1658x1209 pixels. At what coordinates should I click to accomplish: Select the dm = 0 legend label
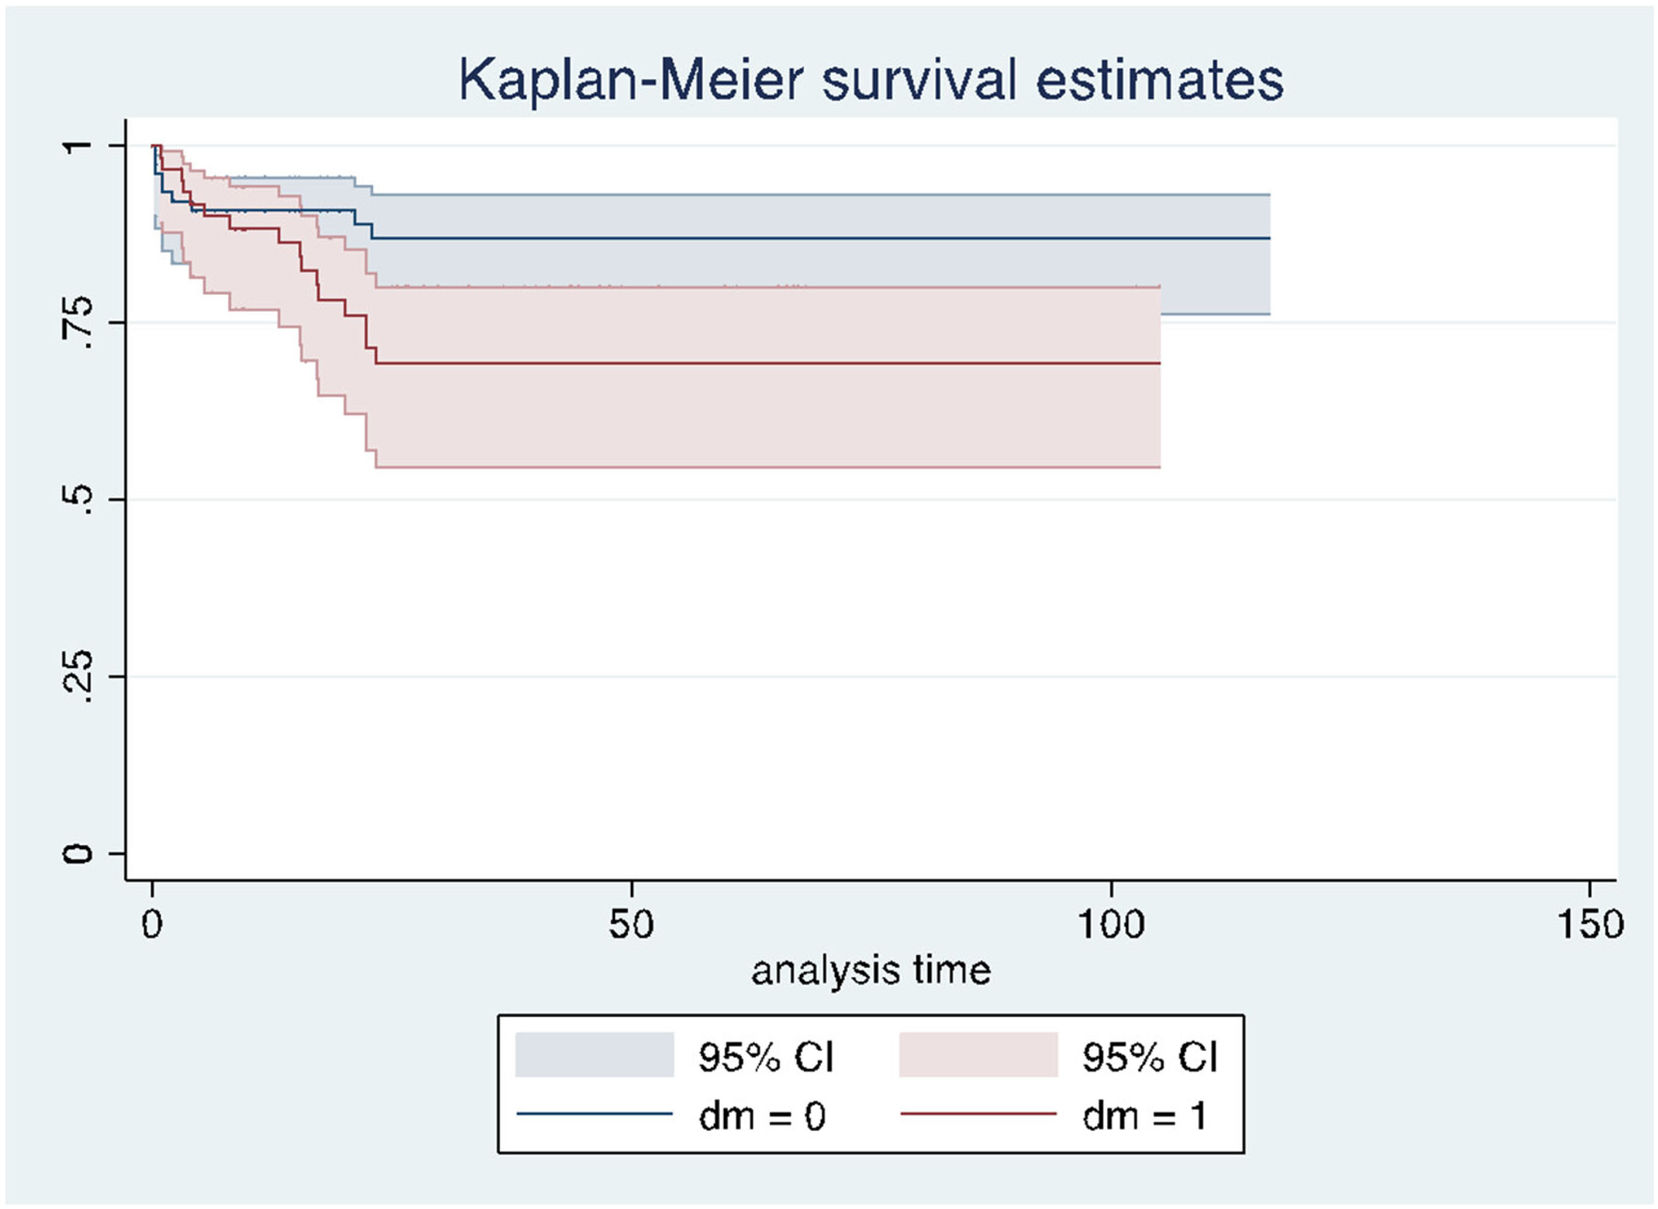[x=762, y=1116]
